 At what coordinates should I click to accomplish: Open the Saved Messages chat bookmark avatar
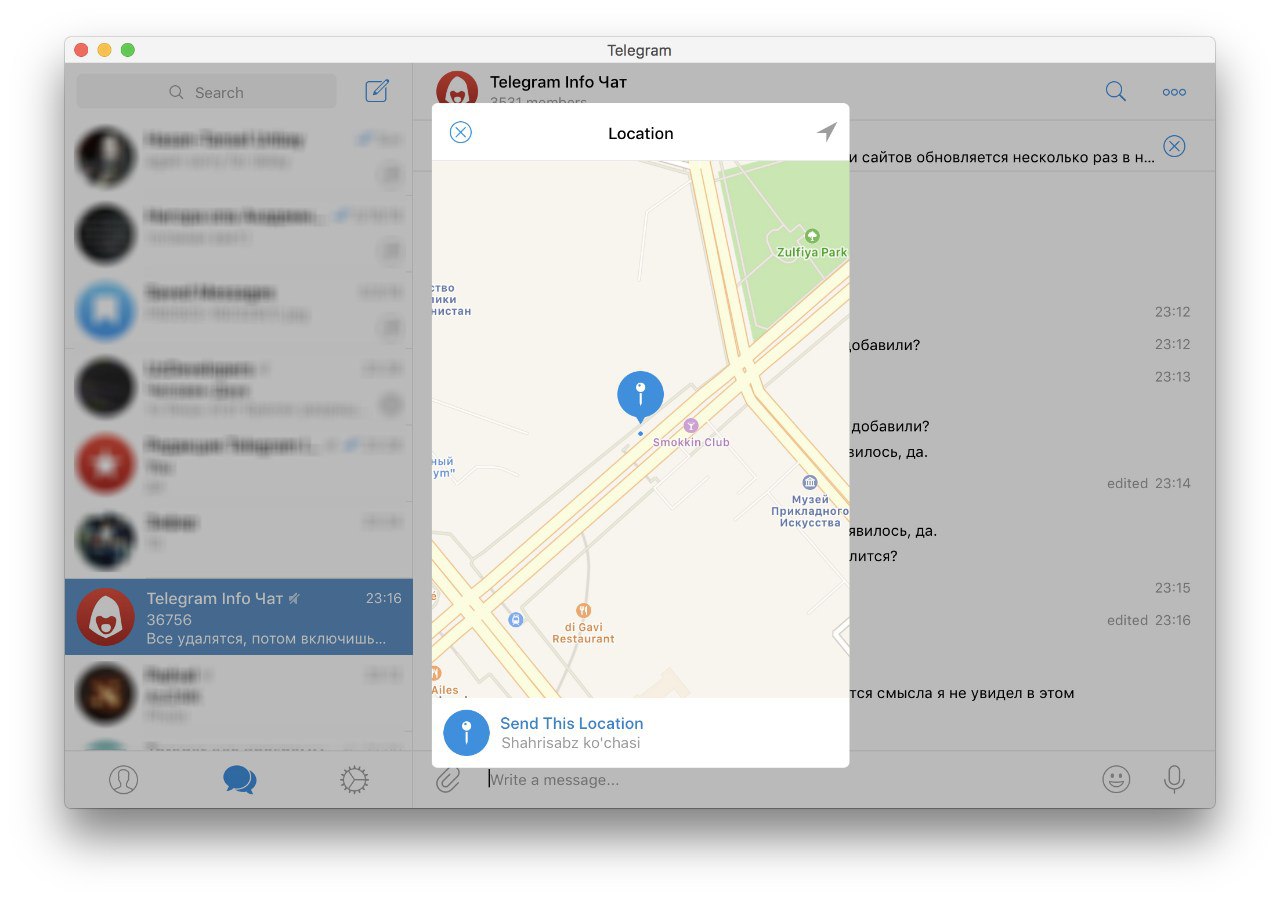click(x=105, y=310)
